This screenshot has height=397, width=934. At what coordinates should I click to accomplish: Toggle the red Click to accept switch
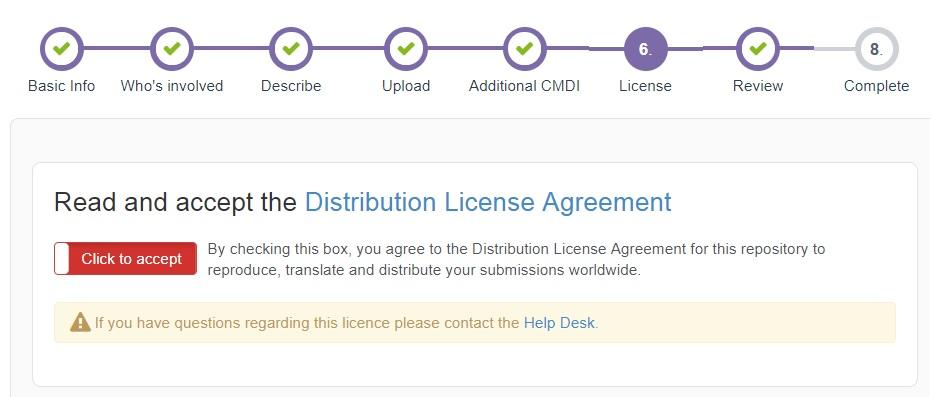[x=125, y=259]
